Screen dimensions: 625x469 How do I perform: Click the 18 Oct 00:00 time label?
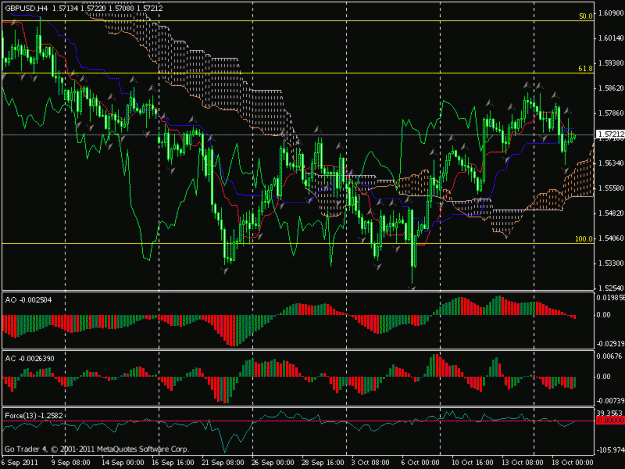click(x=572, y=463)
